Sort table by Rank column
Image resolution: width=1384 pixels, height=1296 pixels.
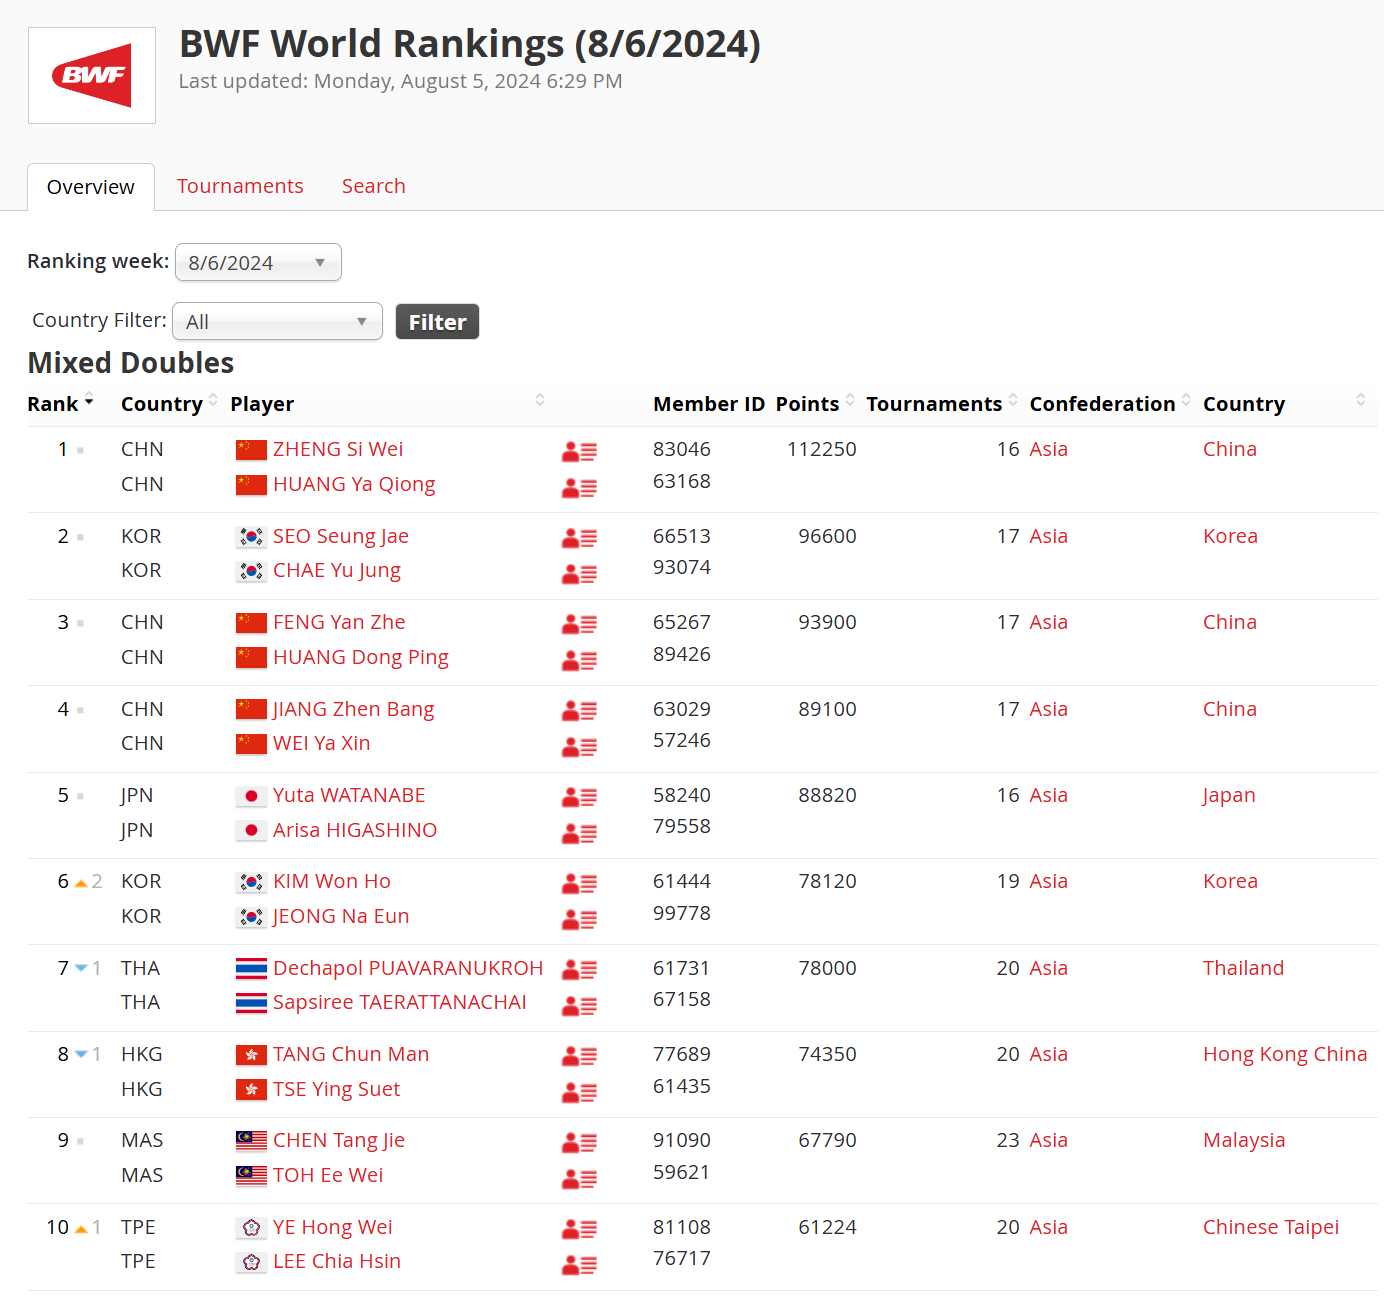pyautogui.click(x=60, y=404)
